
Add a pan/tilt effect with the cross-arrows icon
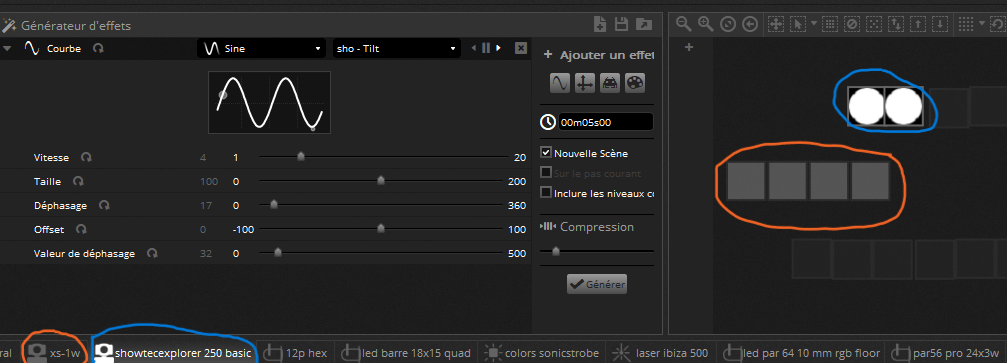point(584,84)
